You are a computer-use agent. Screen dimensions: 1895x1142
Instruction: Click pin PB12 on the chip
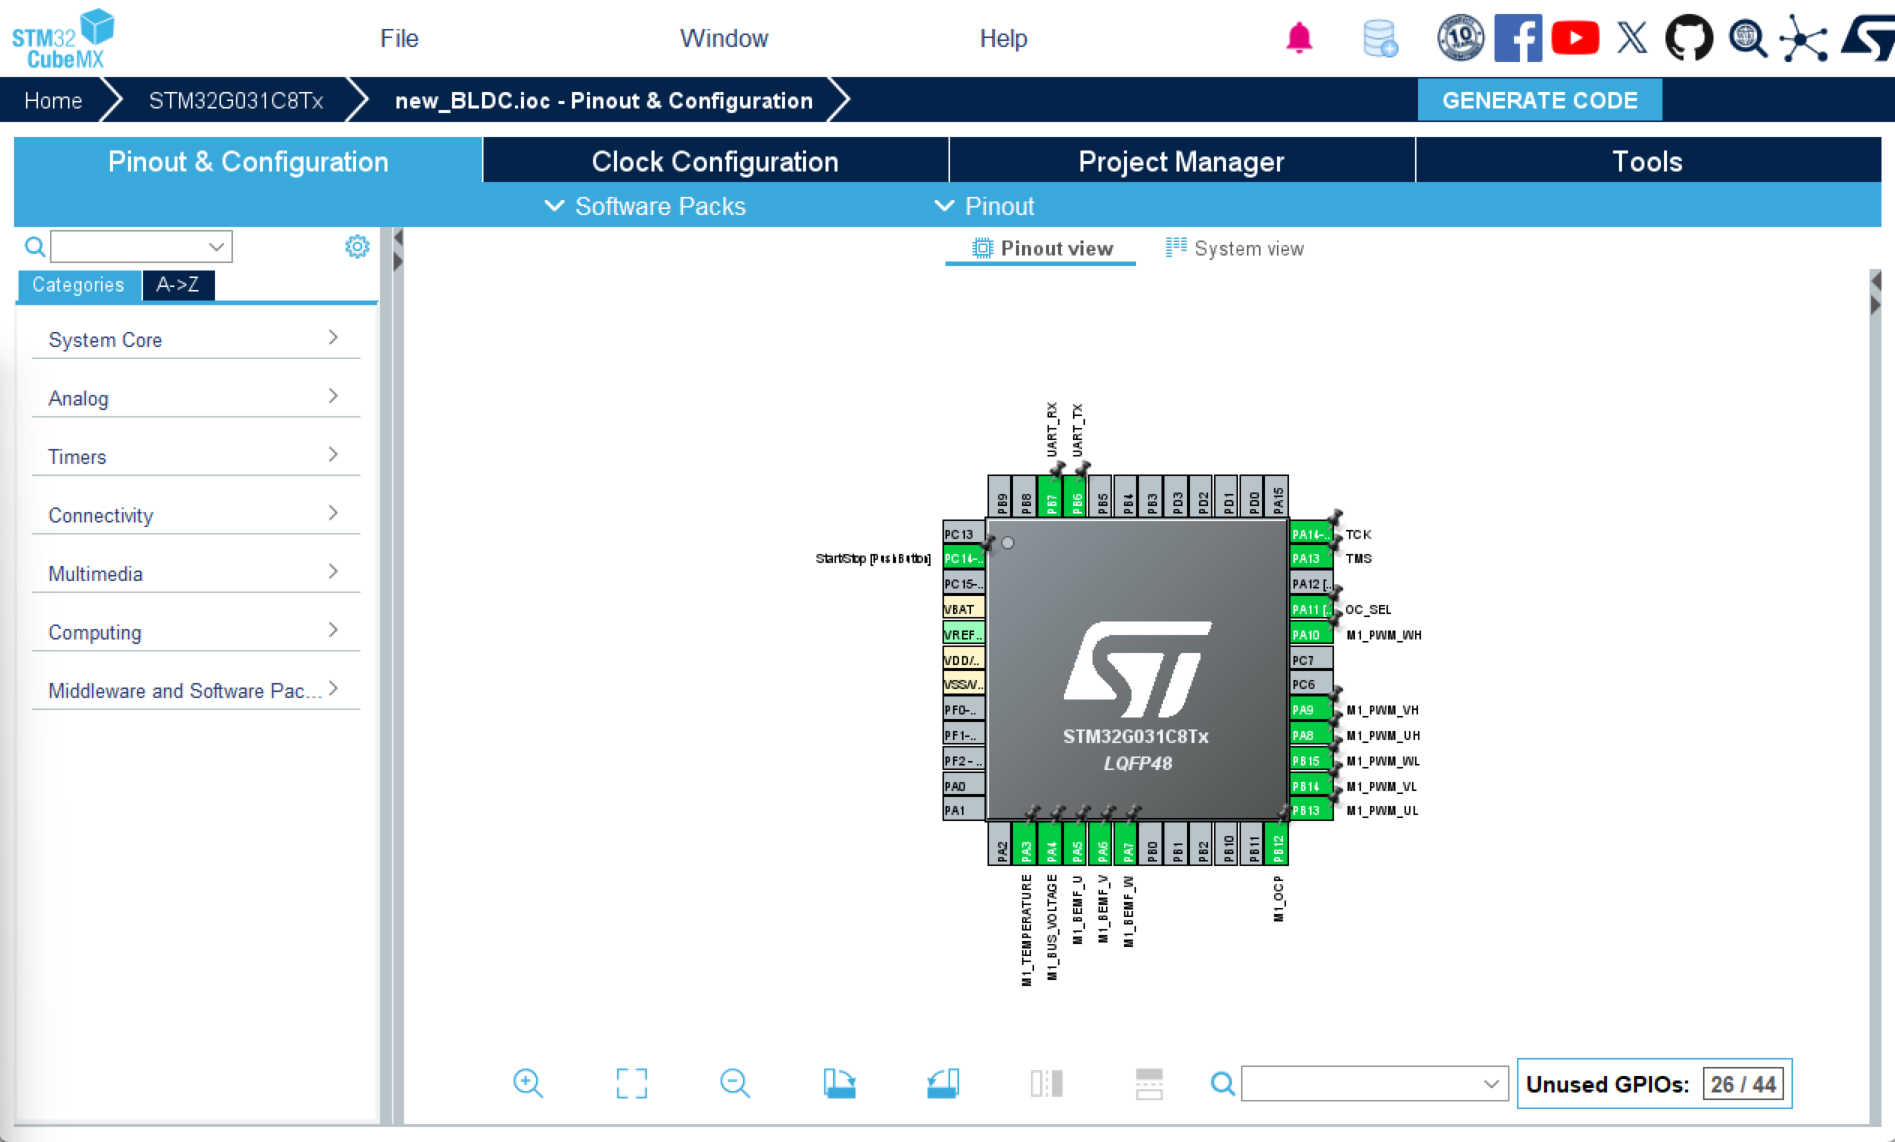tap(1277, 844)
